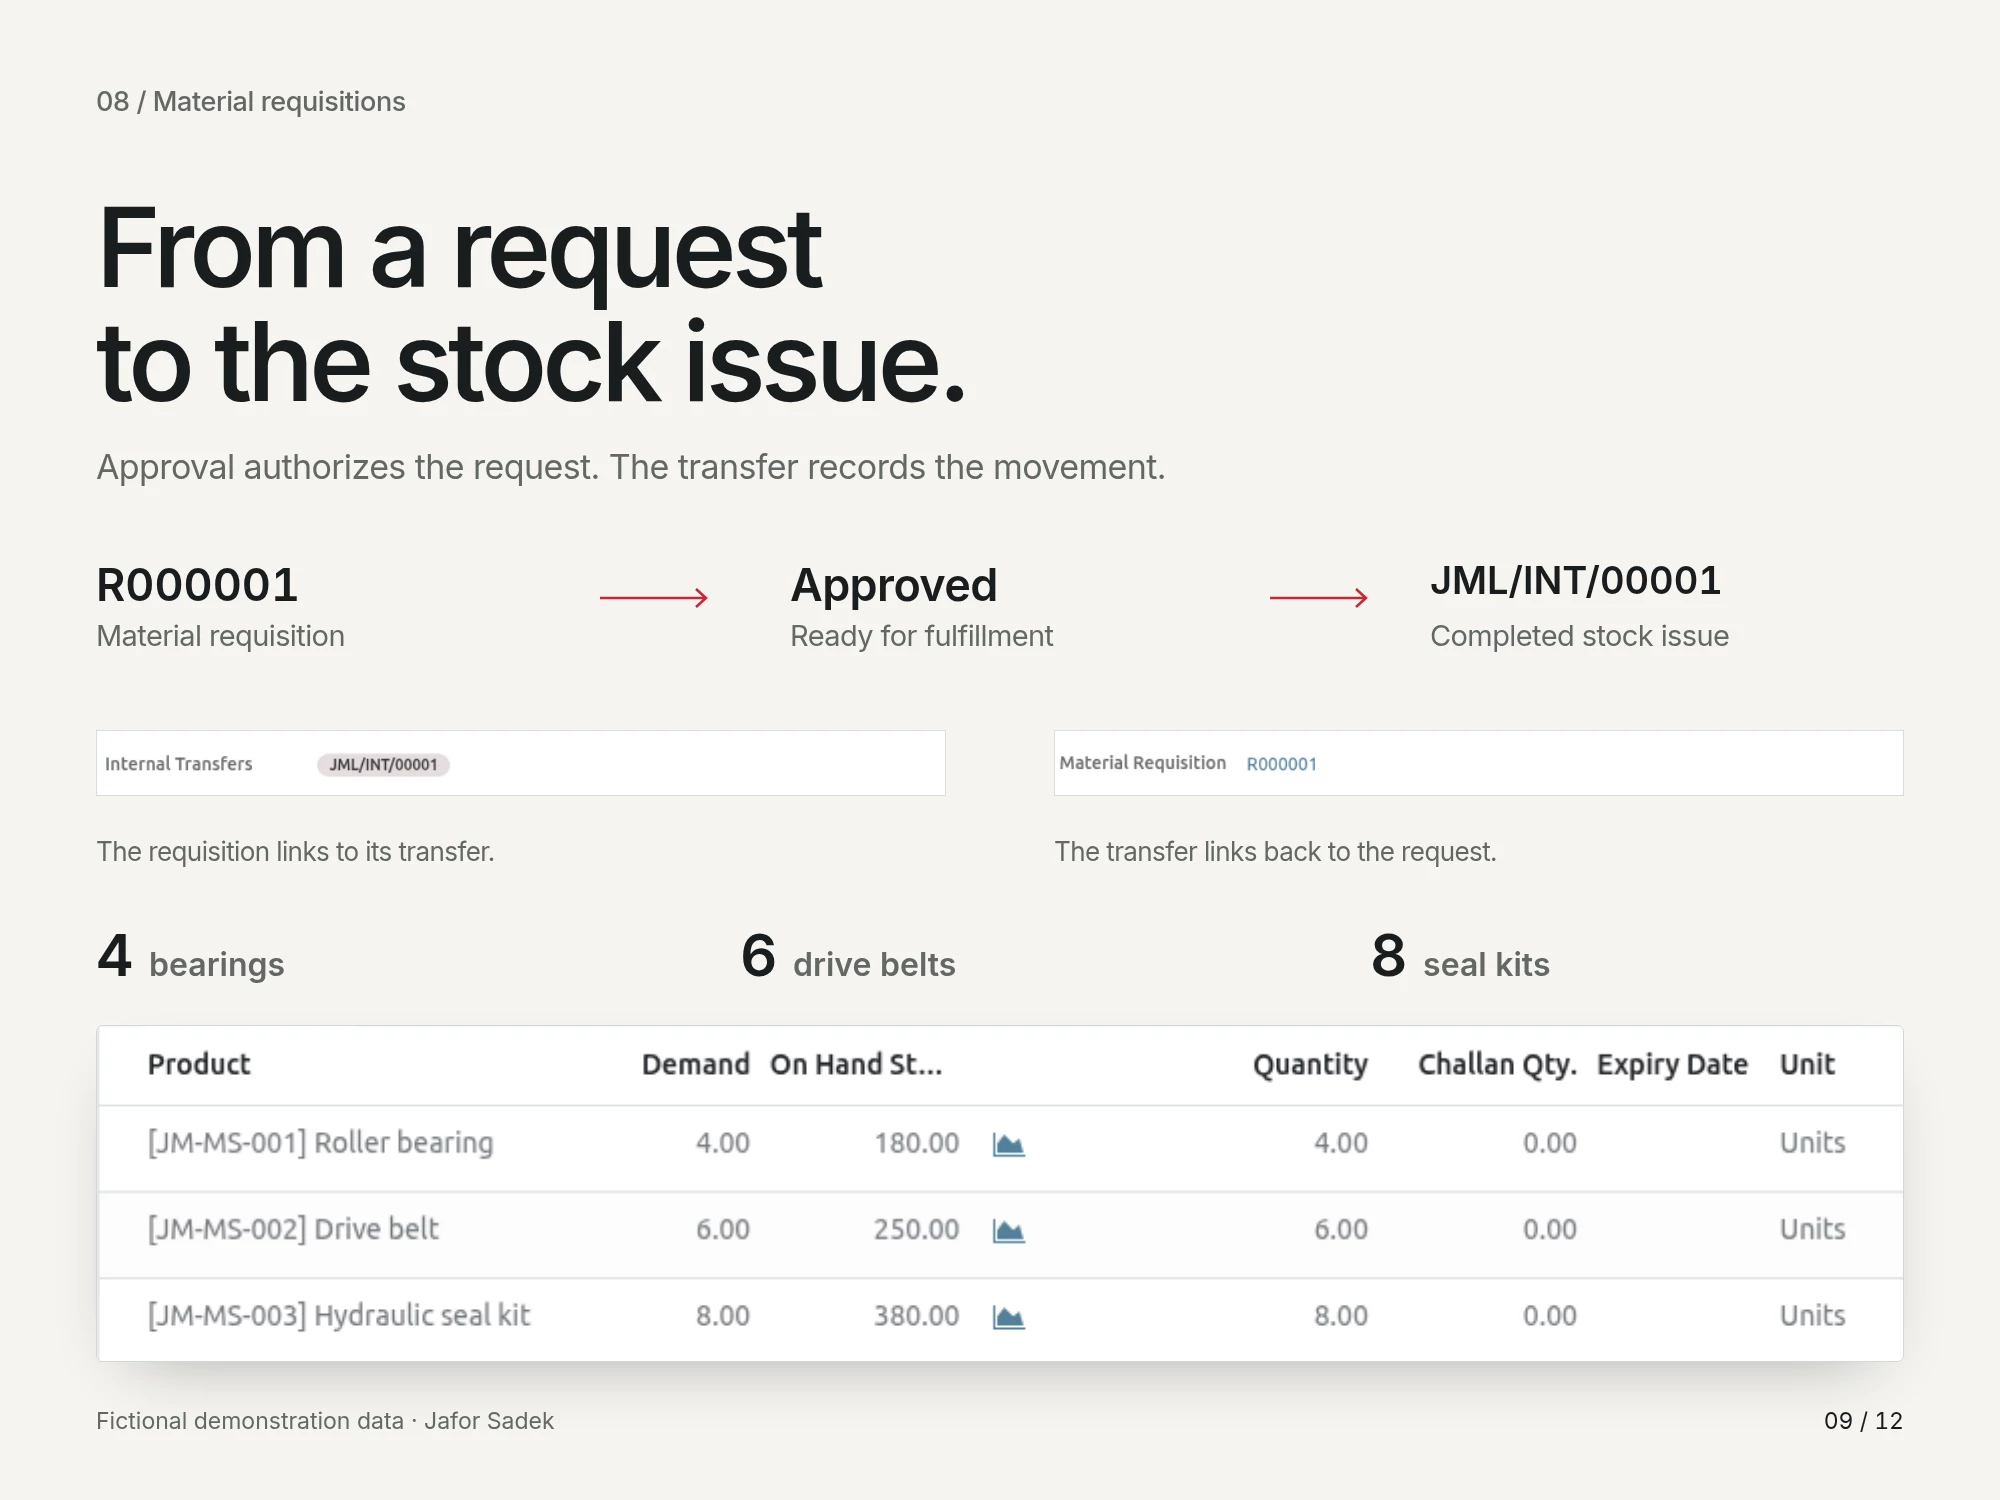Viewport: 2000px width, 1500px height.
Task: Click the '4 bearings' summary figure
Action: 190,957
